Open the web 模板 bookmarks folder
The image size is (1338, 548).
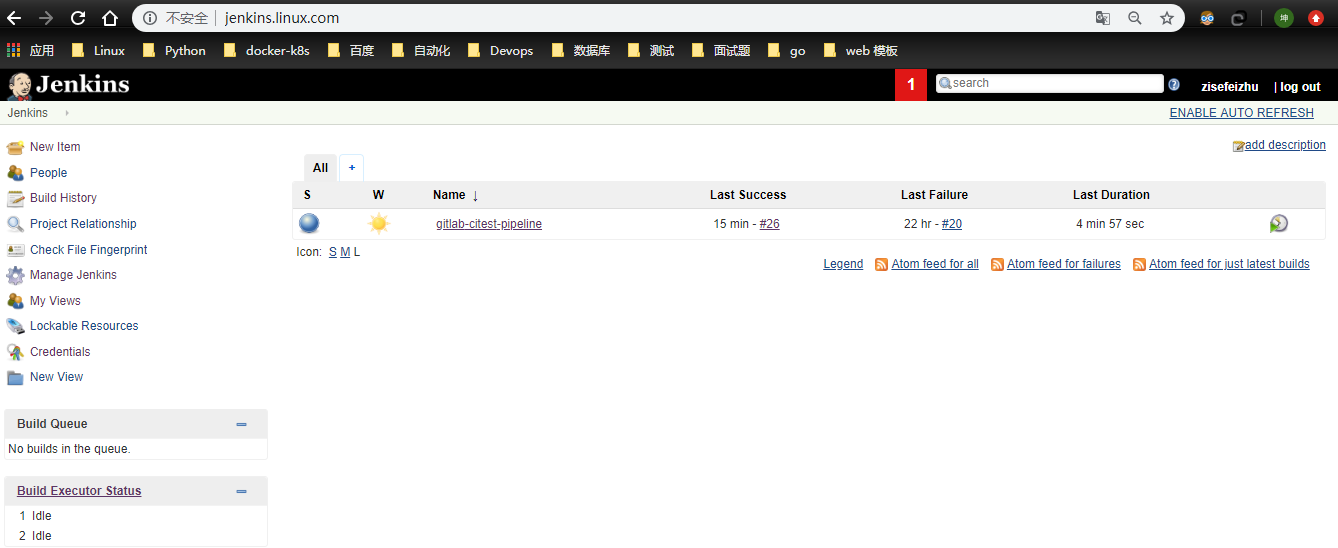[x=860, y=50]
